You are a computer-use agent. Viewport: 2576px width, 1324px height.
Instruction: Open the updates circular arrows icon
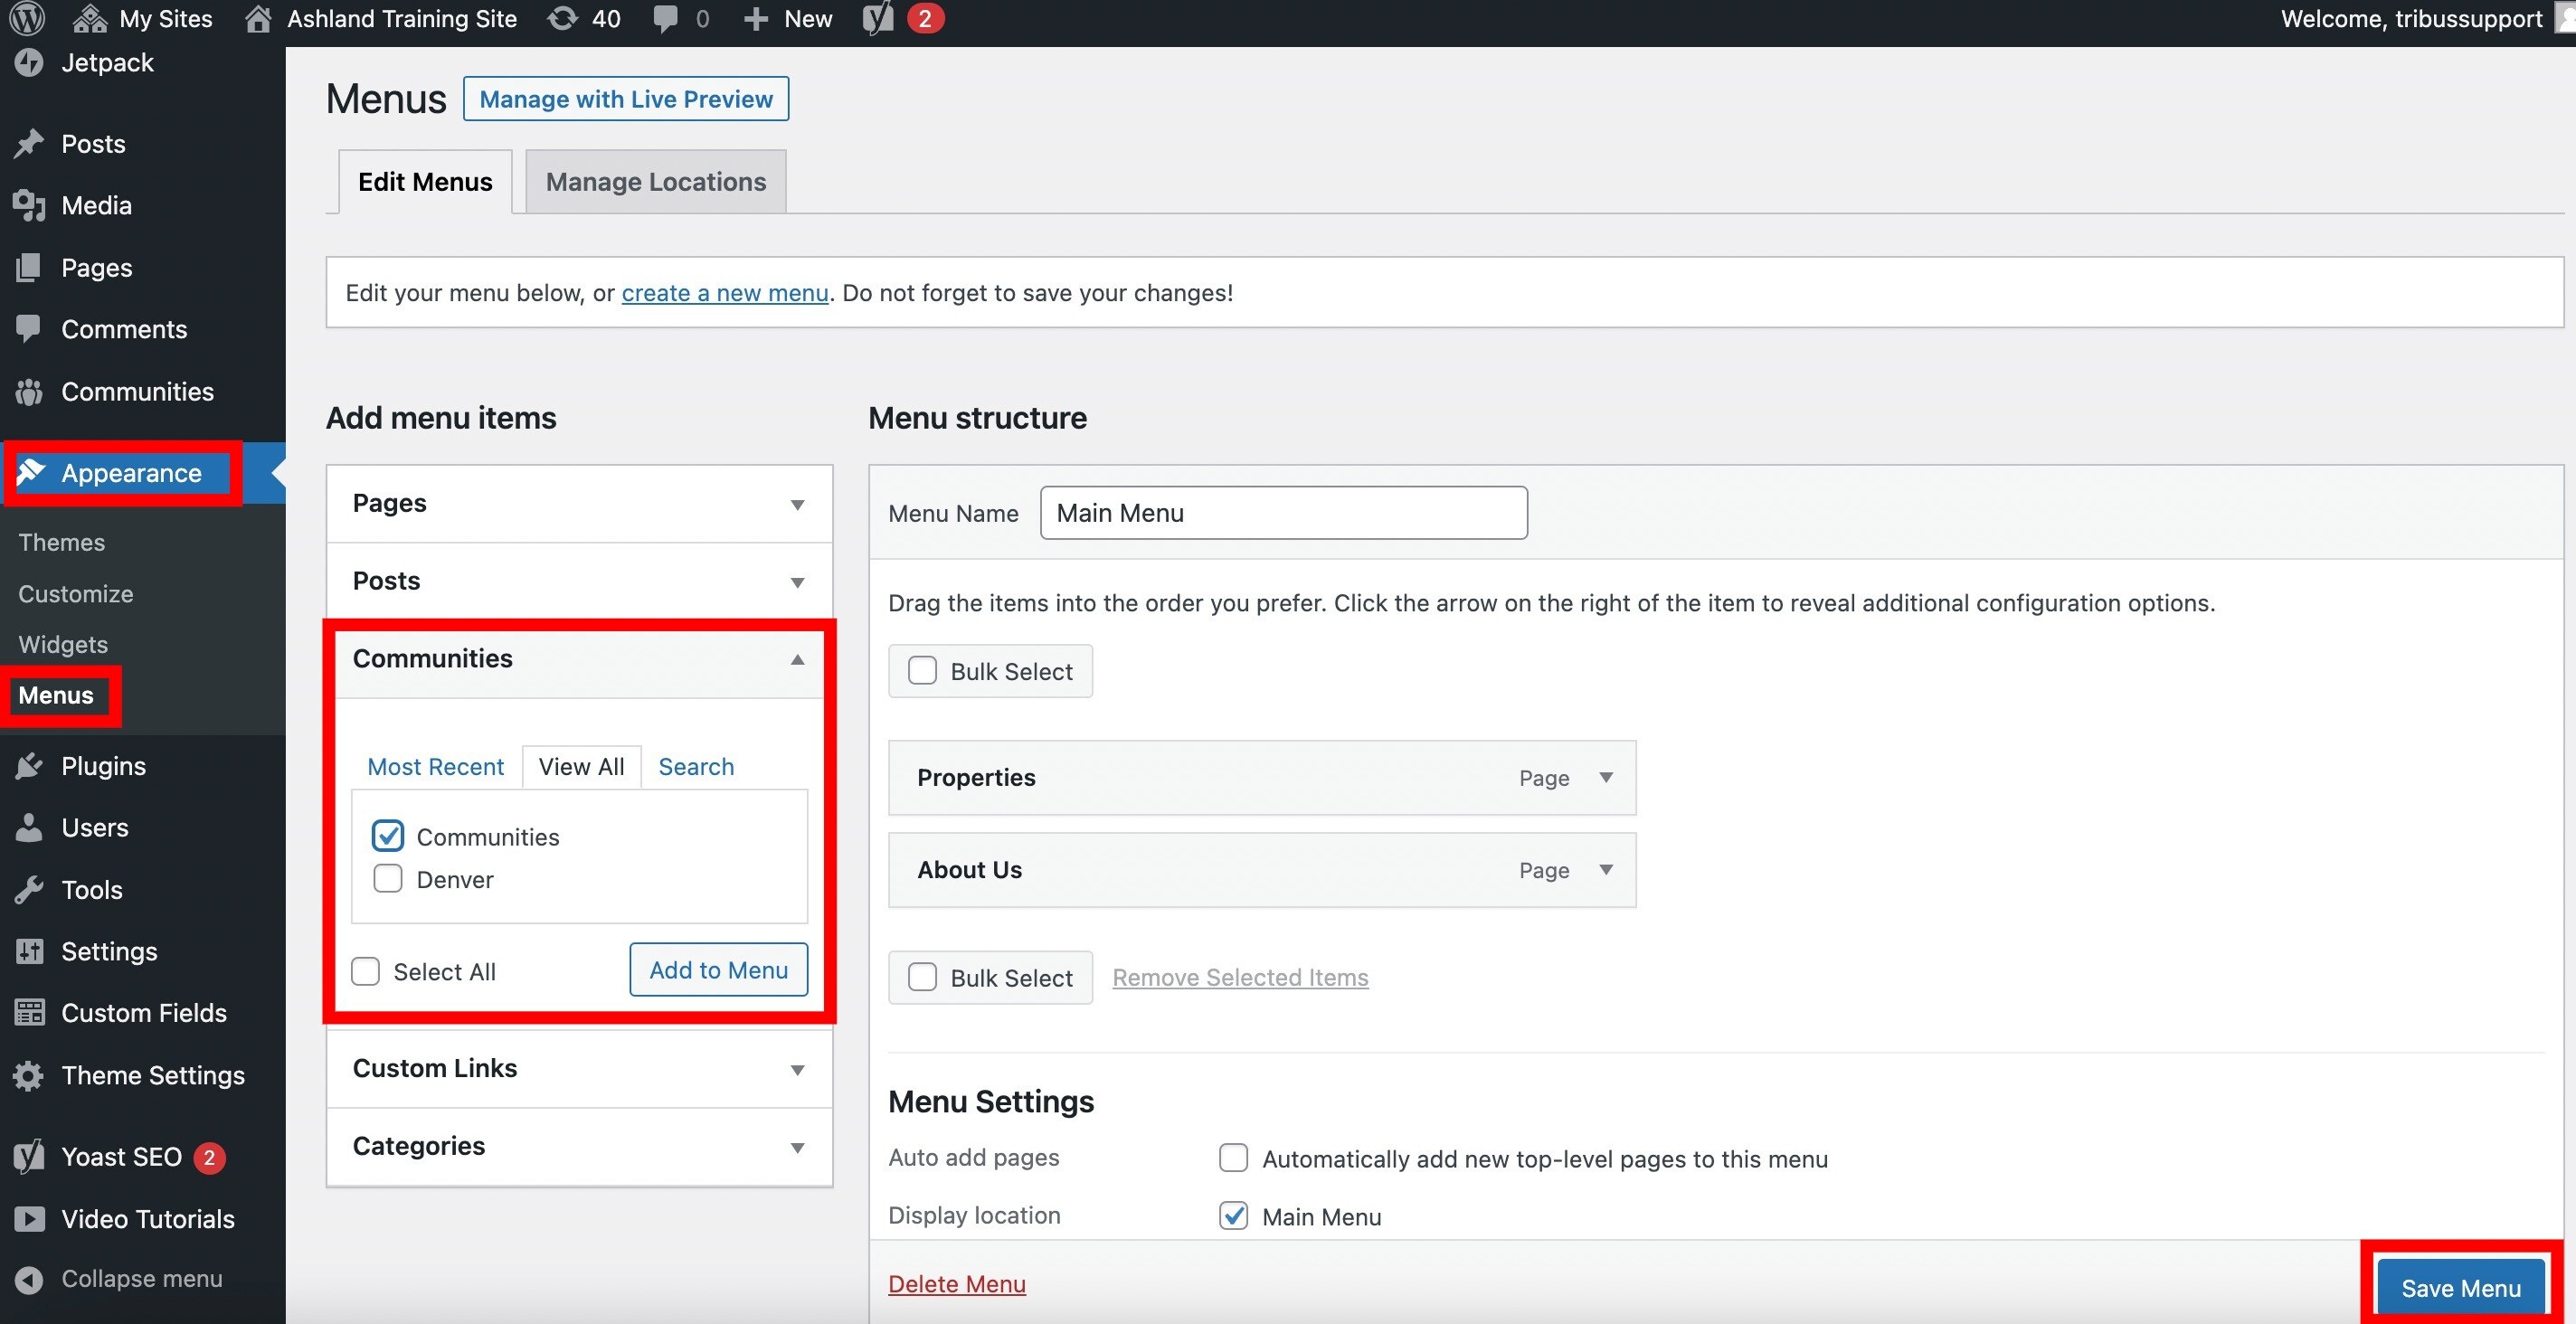563,18
